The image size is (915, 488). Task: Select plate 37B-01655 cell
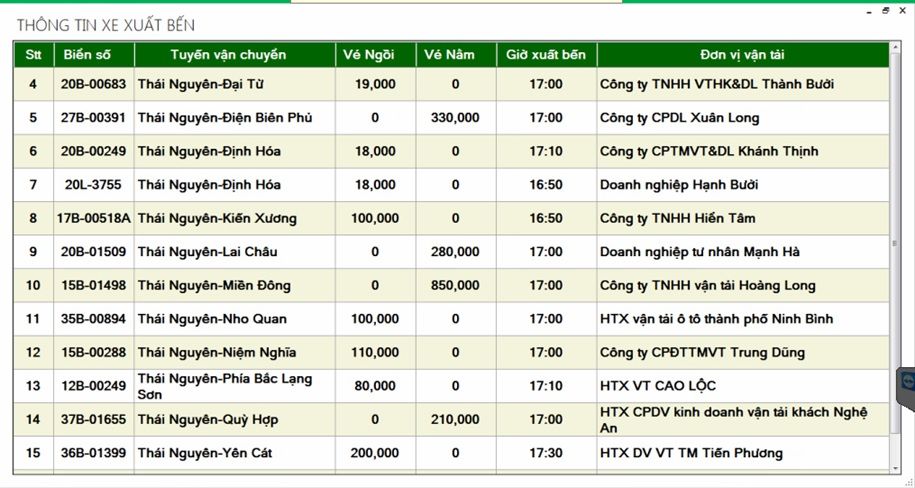93,420
